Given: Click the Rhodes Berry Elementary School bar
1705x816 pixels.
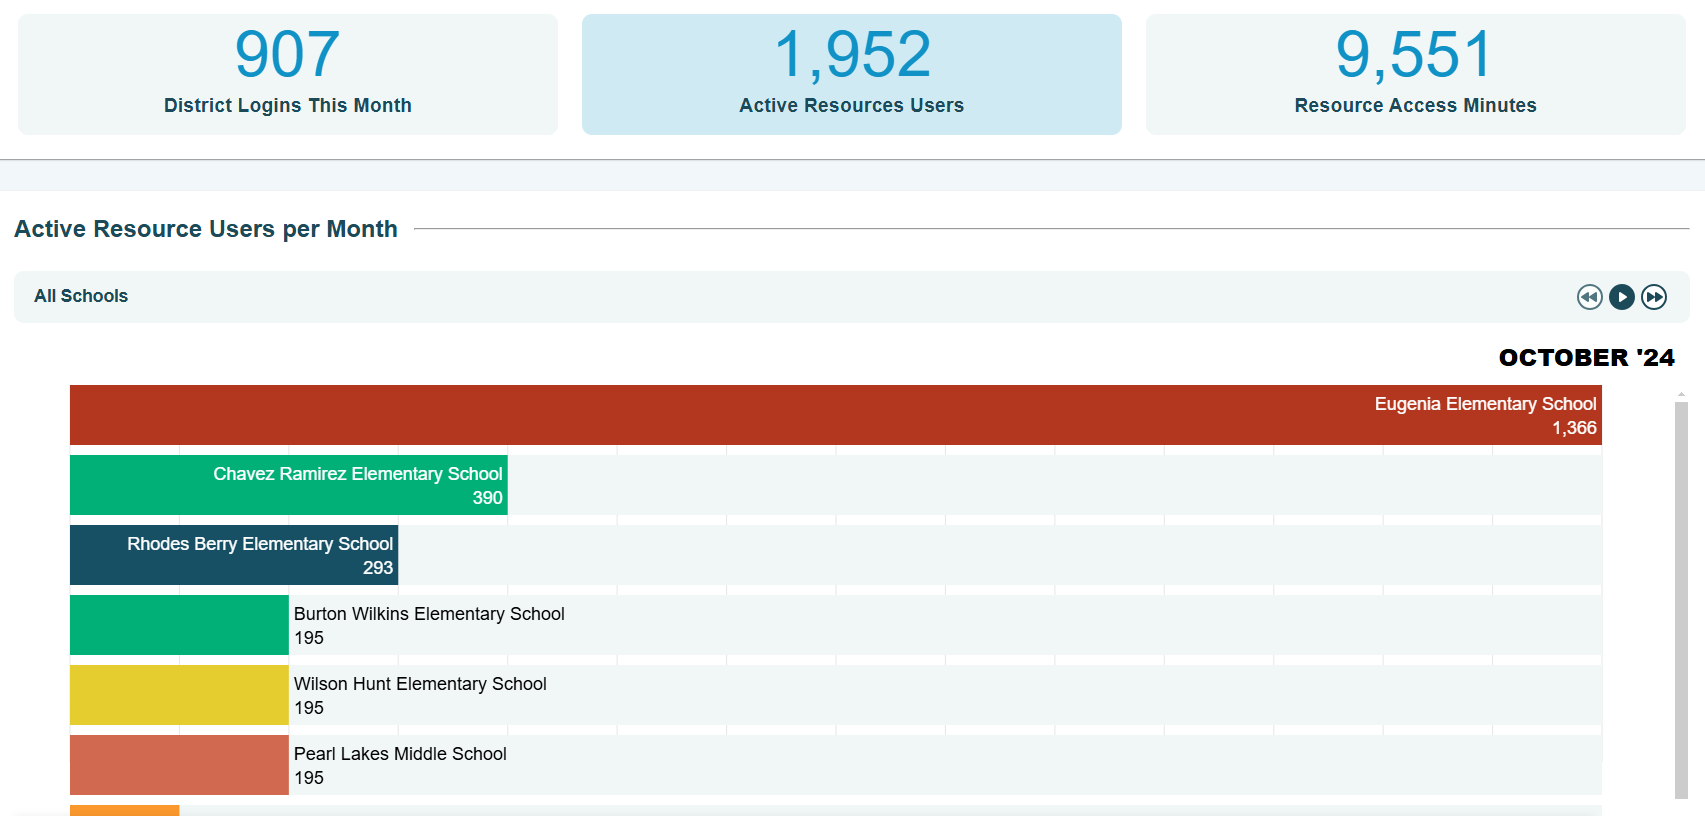Looking at the screenshot, I should (x=234, y=555).
